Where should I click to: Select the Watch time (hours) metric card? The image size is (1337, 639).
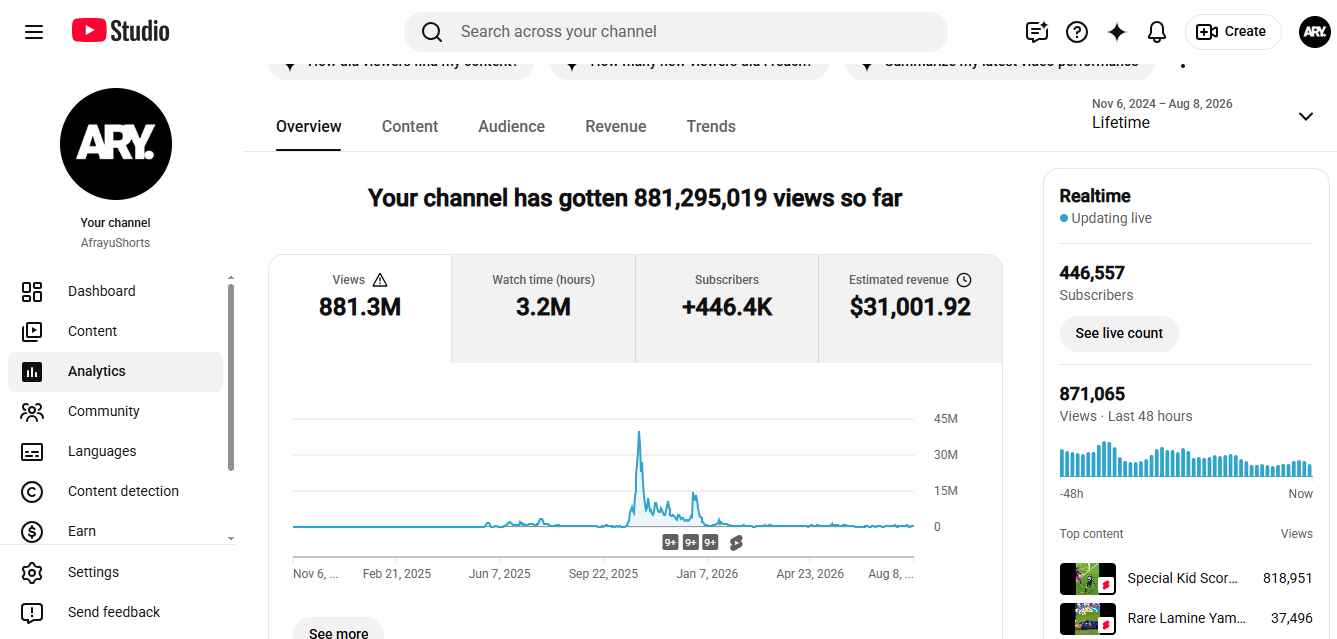[543, 308]
